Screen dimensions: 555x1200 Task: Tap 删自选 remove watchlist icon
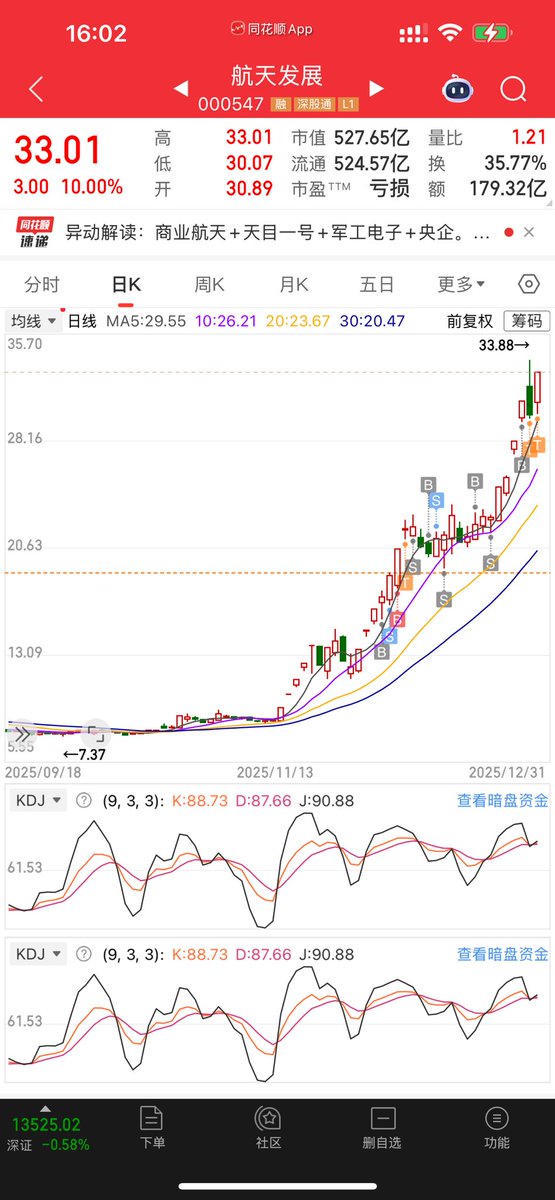382,1126
